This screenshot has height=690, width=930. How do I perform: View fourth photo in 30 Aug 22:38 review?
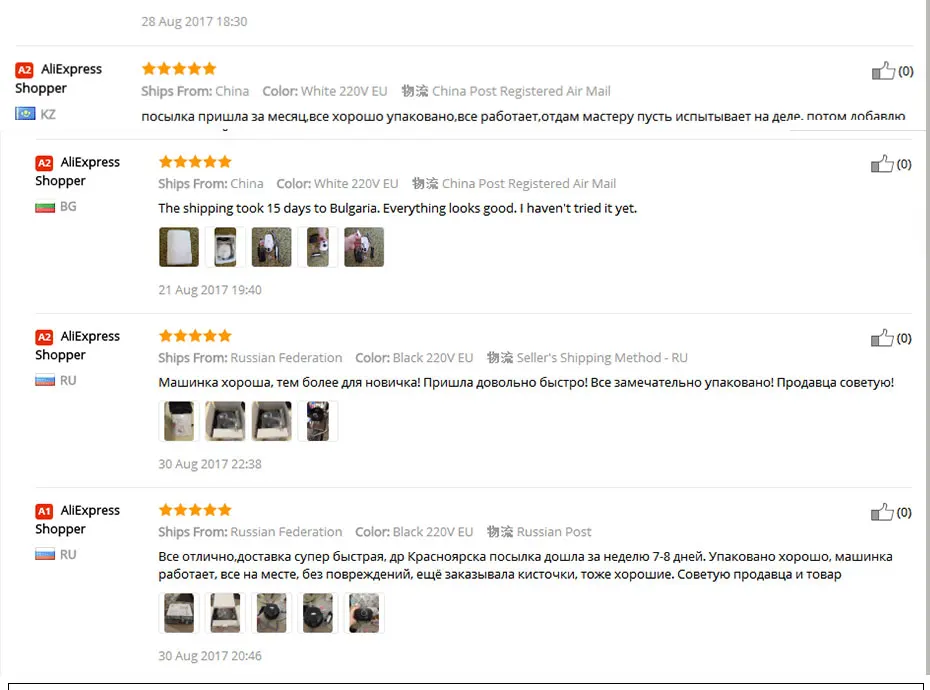(x=317, y=421)
